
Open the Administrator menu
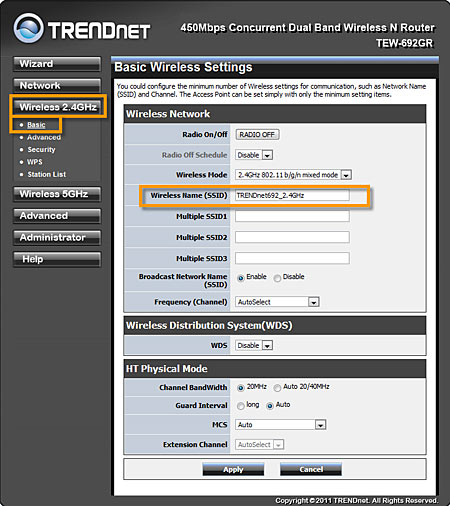[x=57, y=237]
